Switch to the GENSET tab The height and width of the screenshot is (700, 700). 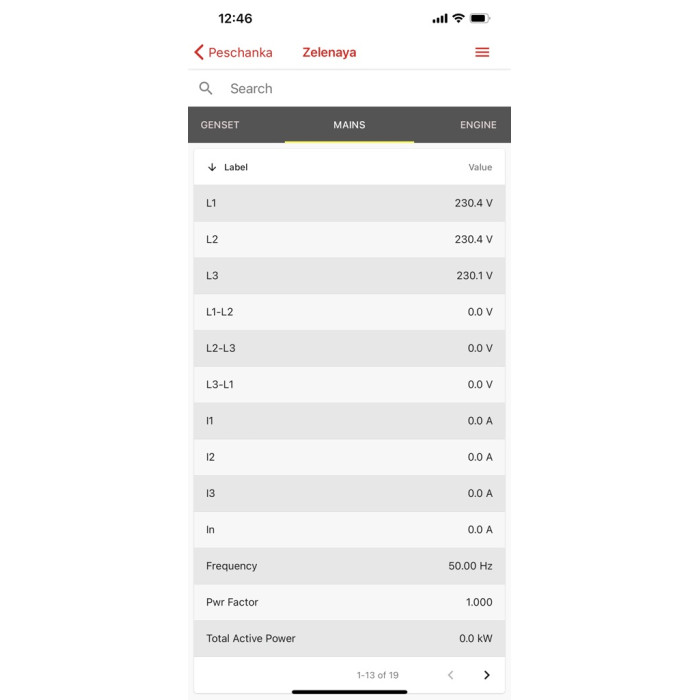pyautogui.click(x=220, y=125)
